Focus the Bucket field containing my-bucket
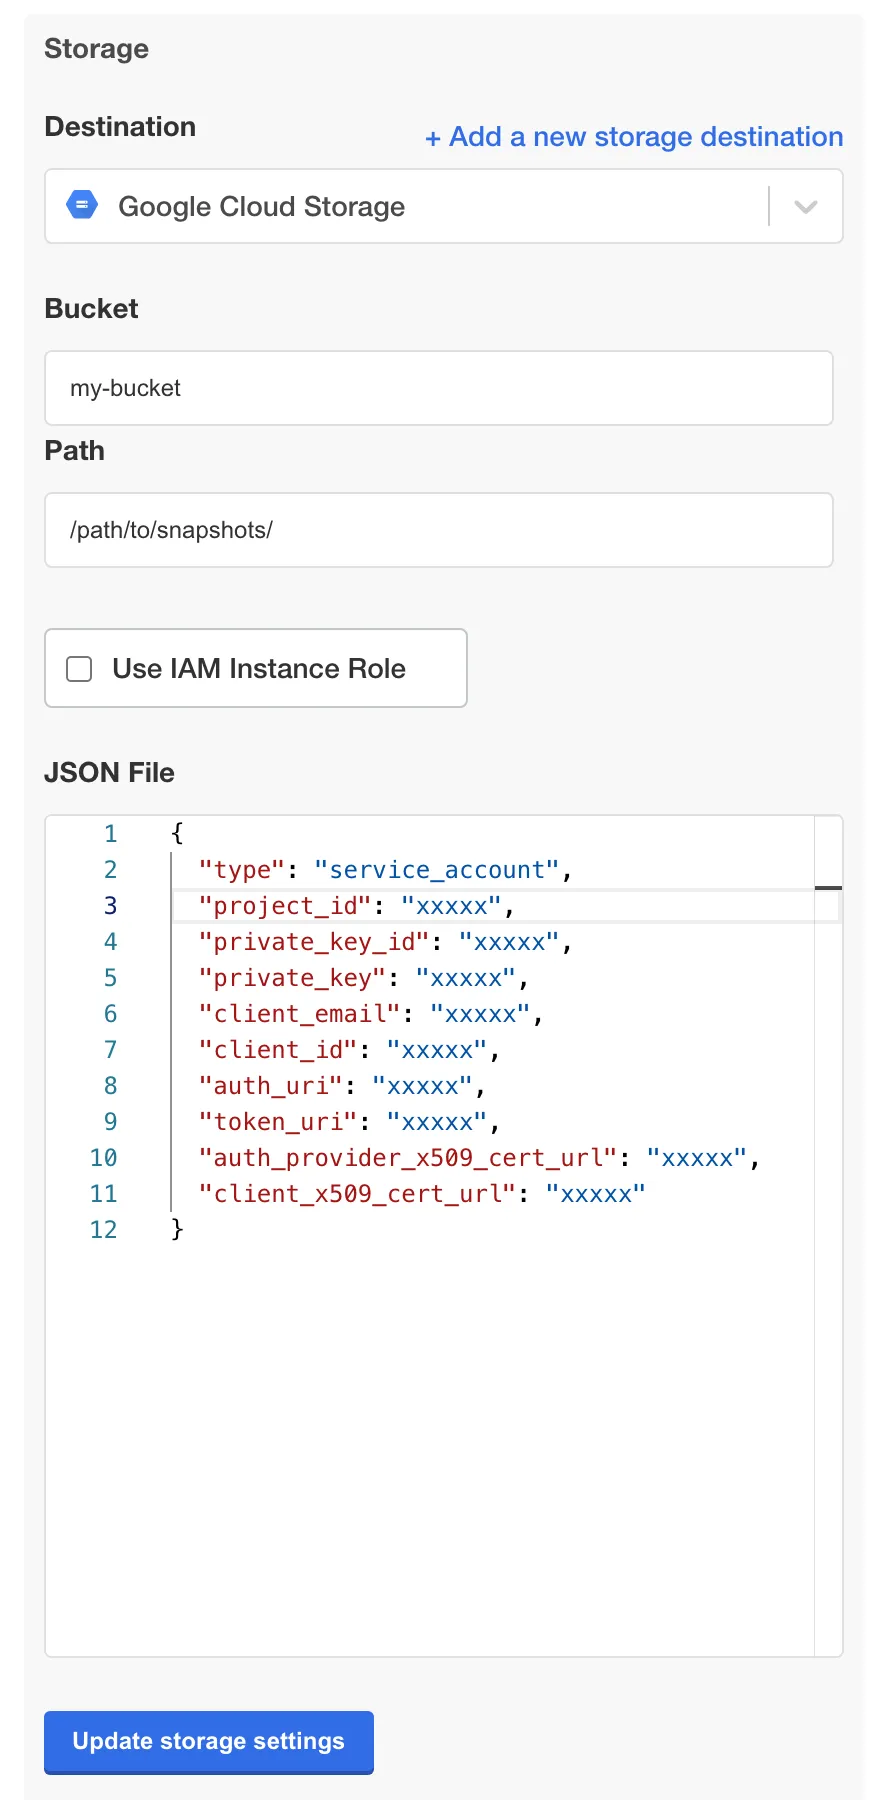The height and width of the screenshot is (1800, 885). [x=439, y=388]
